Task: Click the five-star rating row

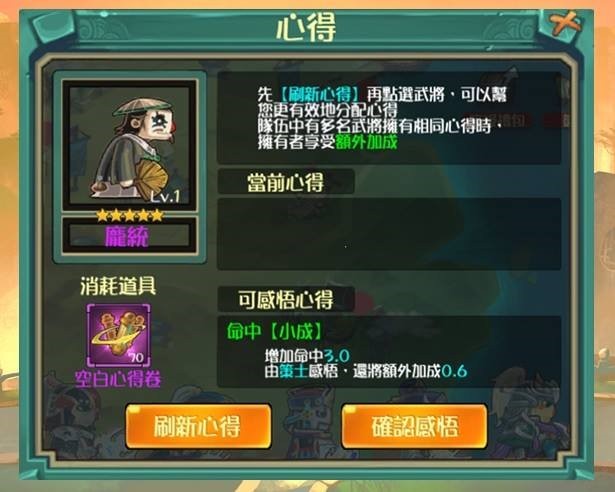Action: point(130,215)
